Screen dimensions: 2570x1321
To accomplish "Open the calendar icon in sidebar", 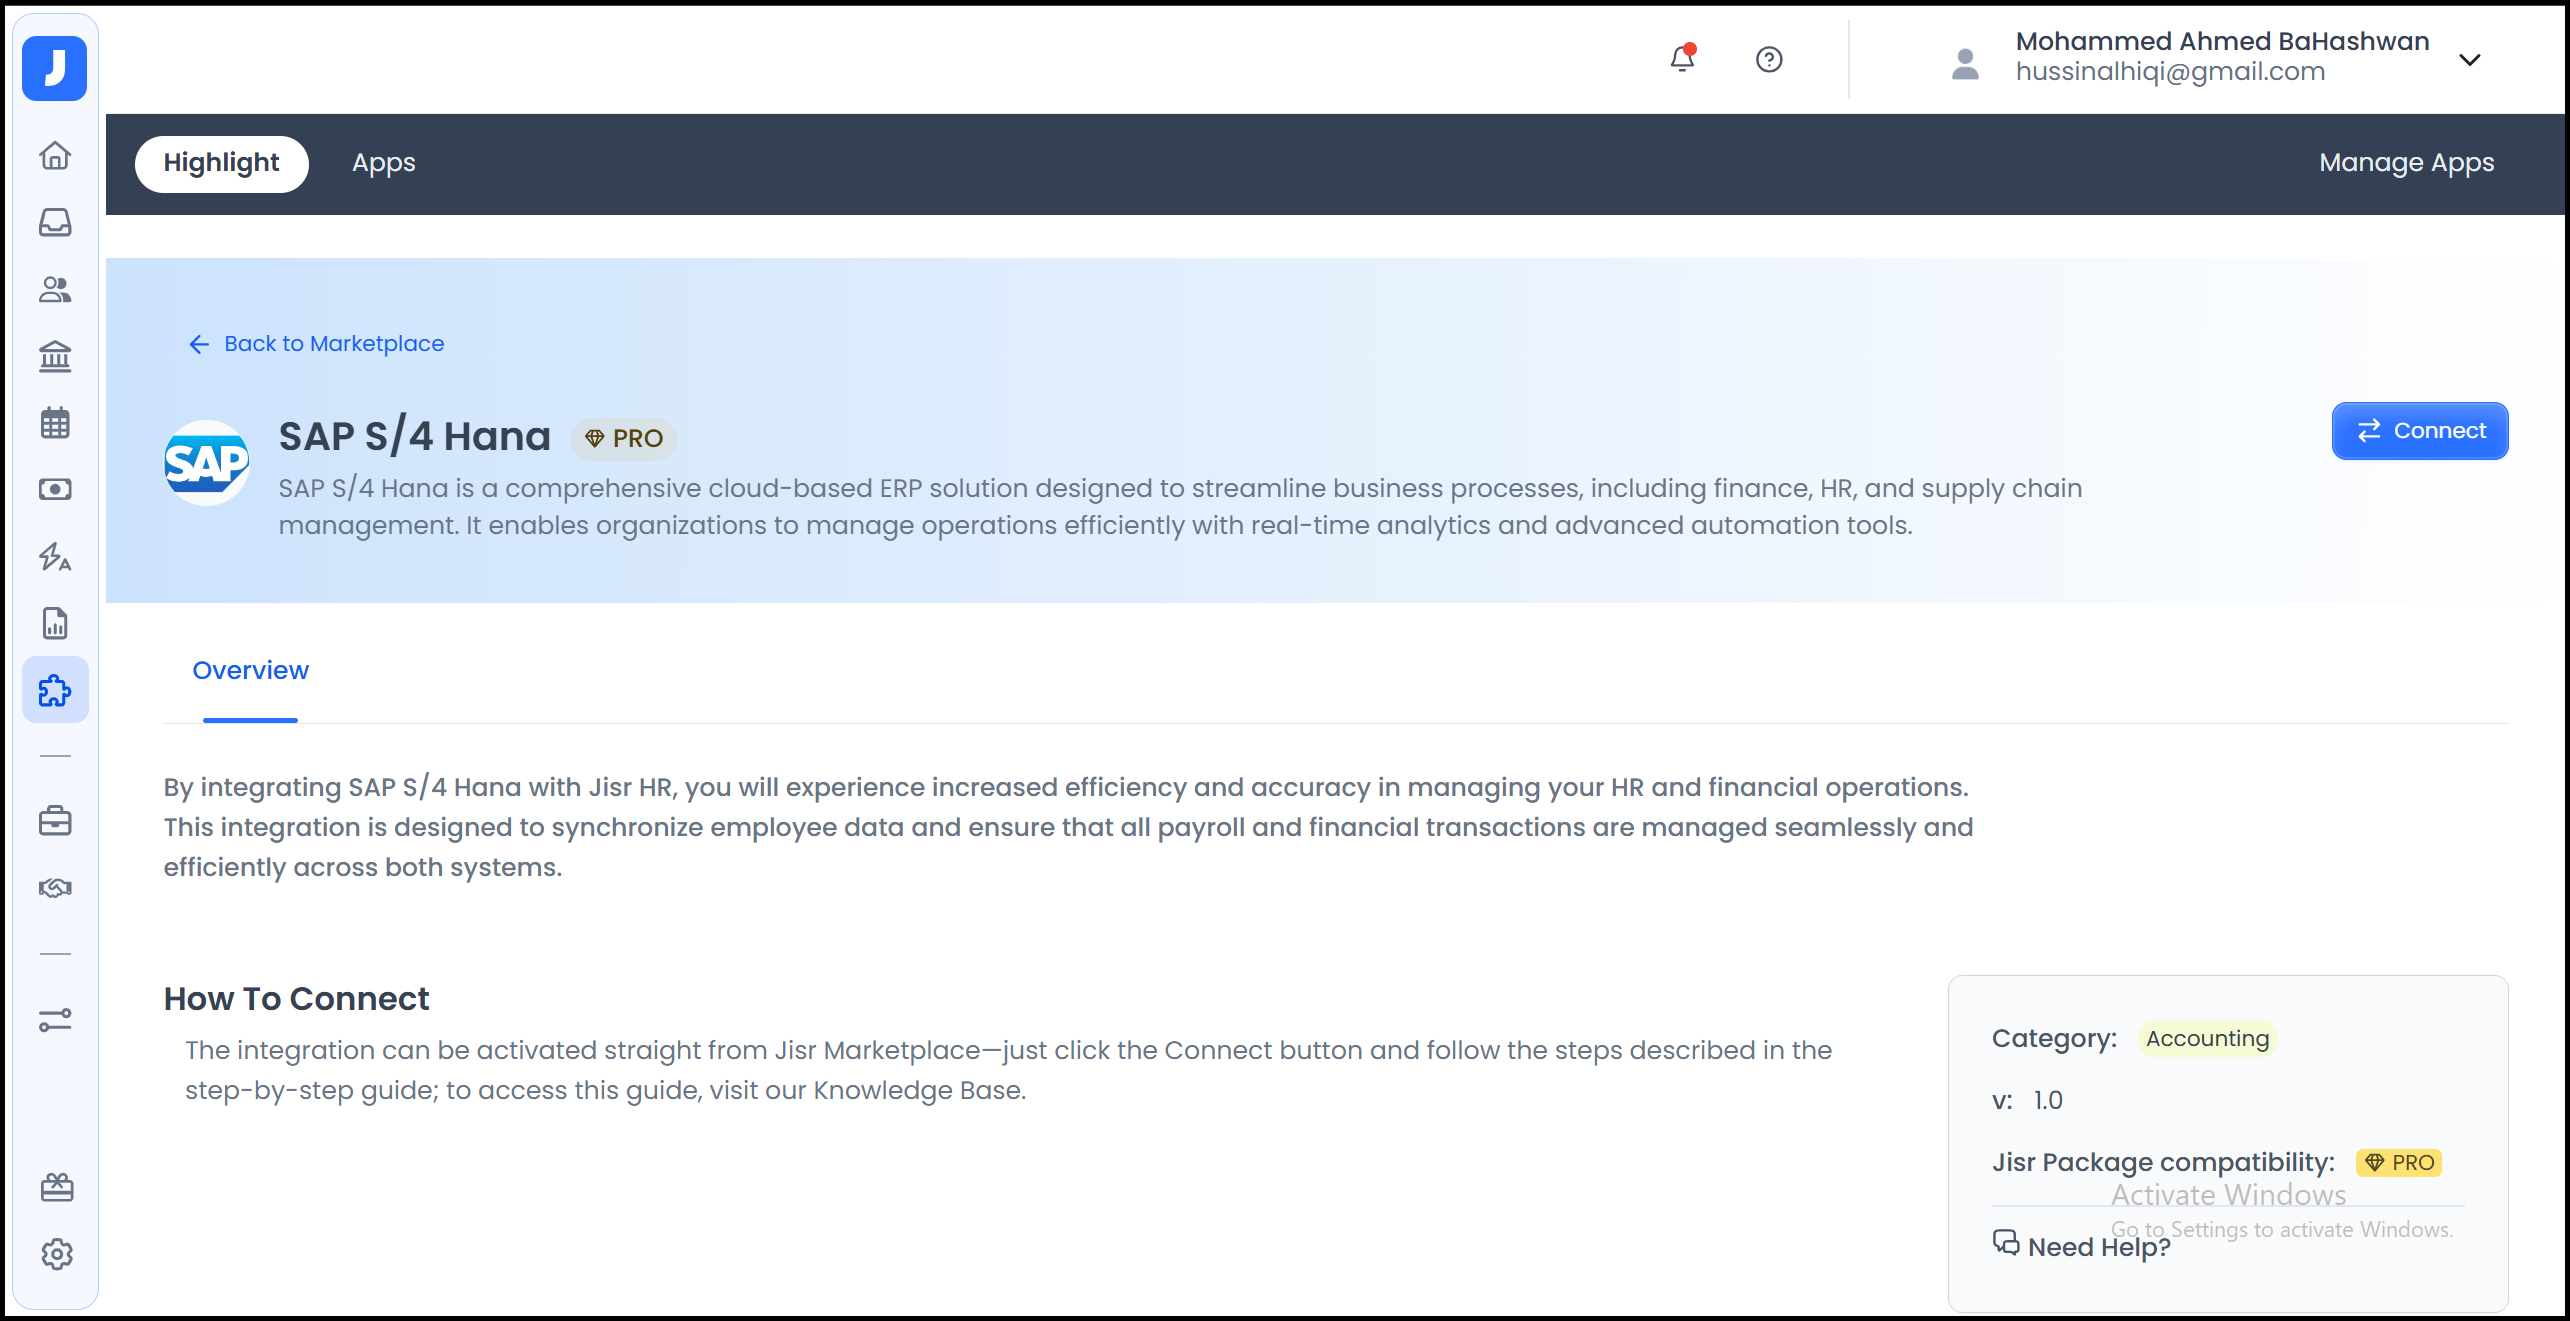I will point(55,423).
